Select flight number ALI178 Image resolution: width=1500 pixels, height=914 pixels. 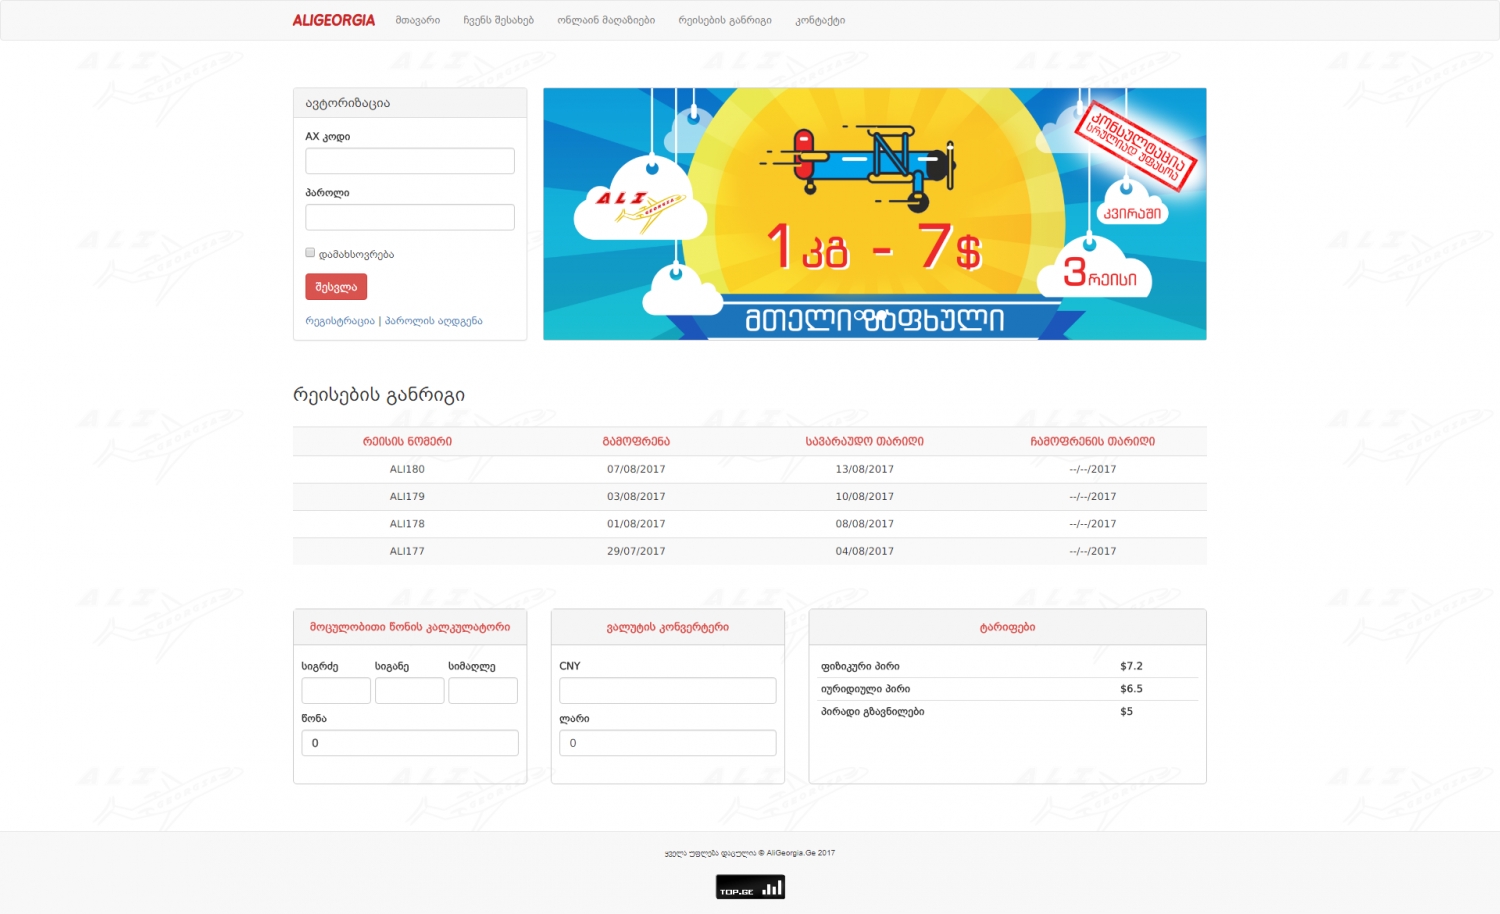coord(407,524)
